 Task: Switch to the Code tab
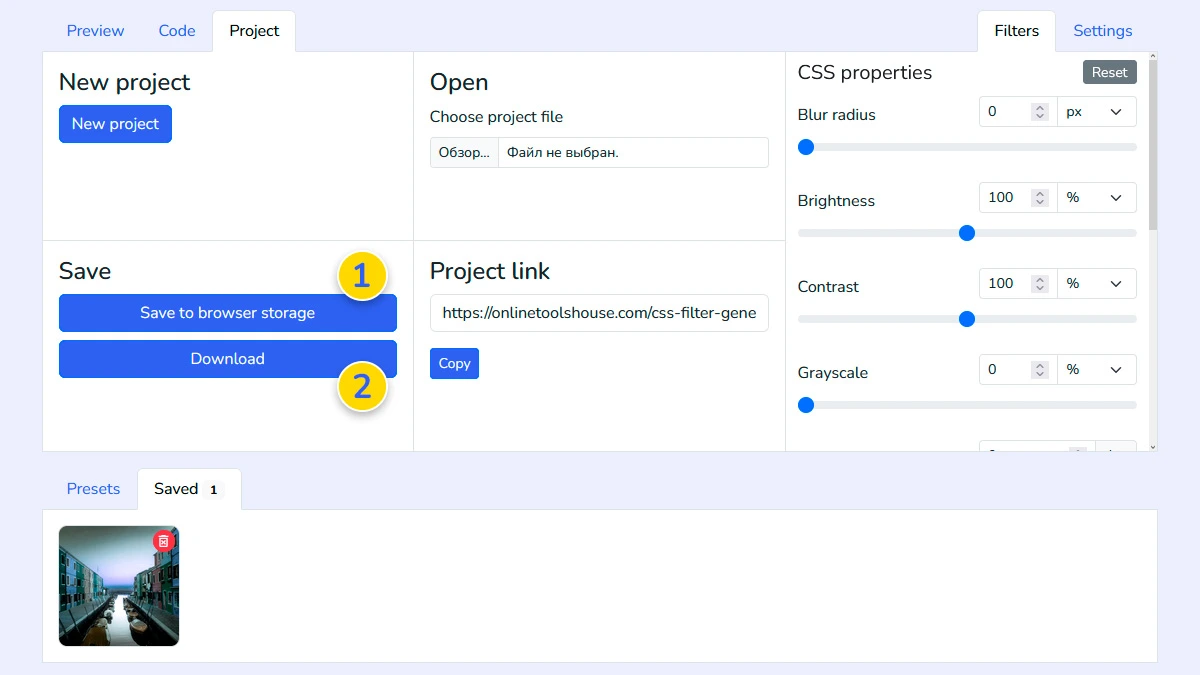point(176,30)
